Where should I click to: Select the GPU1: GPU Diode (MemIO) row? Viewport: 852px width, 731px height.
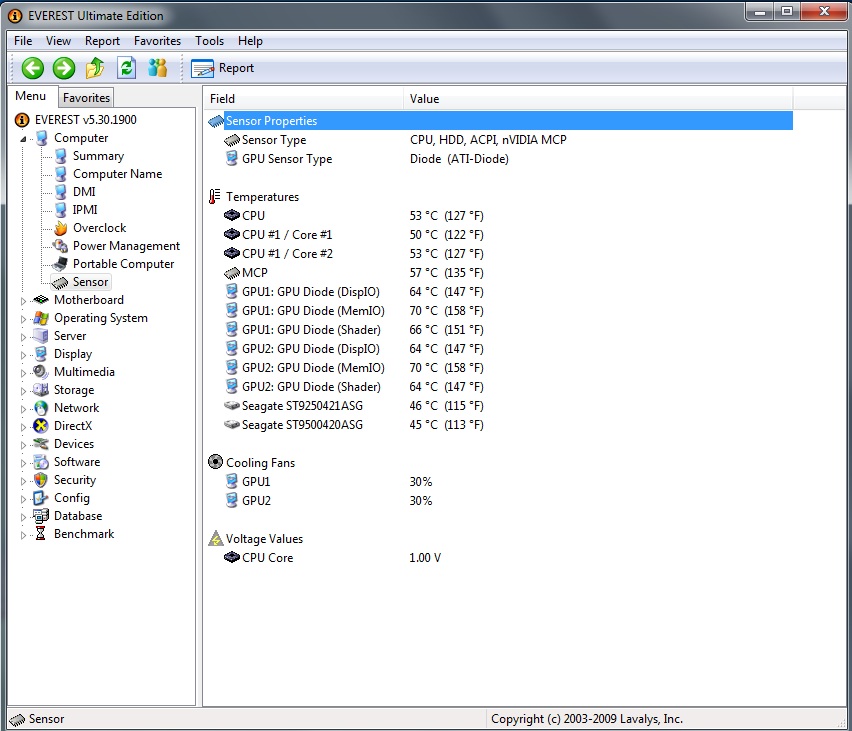(x=500, y=311)
